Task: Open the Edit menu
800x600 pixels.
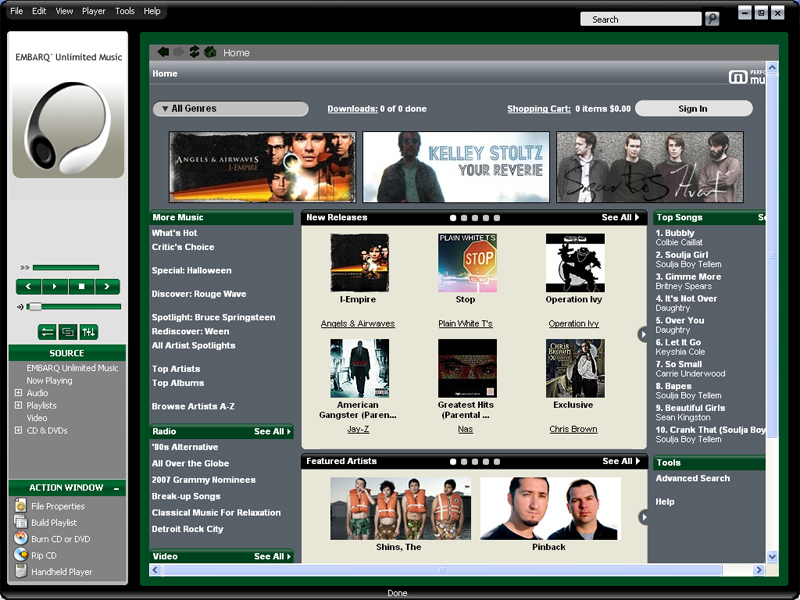Action: click(x=39, y=11)
